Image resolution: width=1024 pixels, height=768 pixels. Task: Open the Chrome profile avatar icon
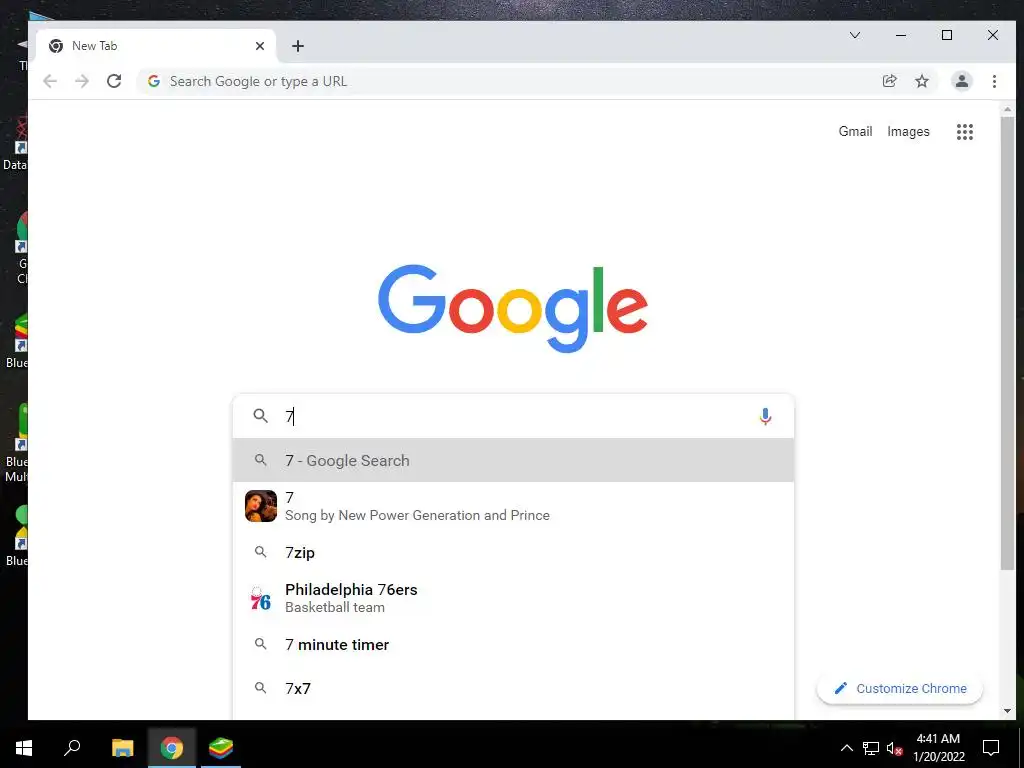point(961,81)
